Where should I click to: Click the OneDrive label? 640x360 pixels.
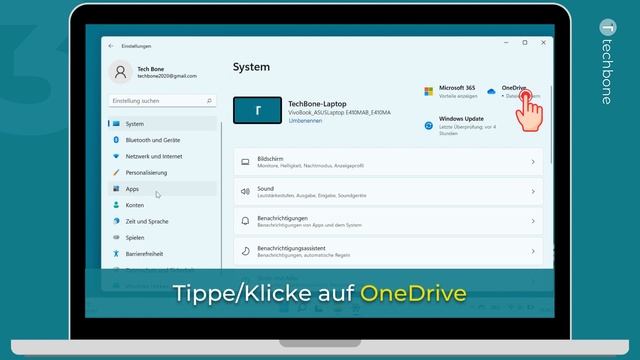tap(514, 88)
